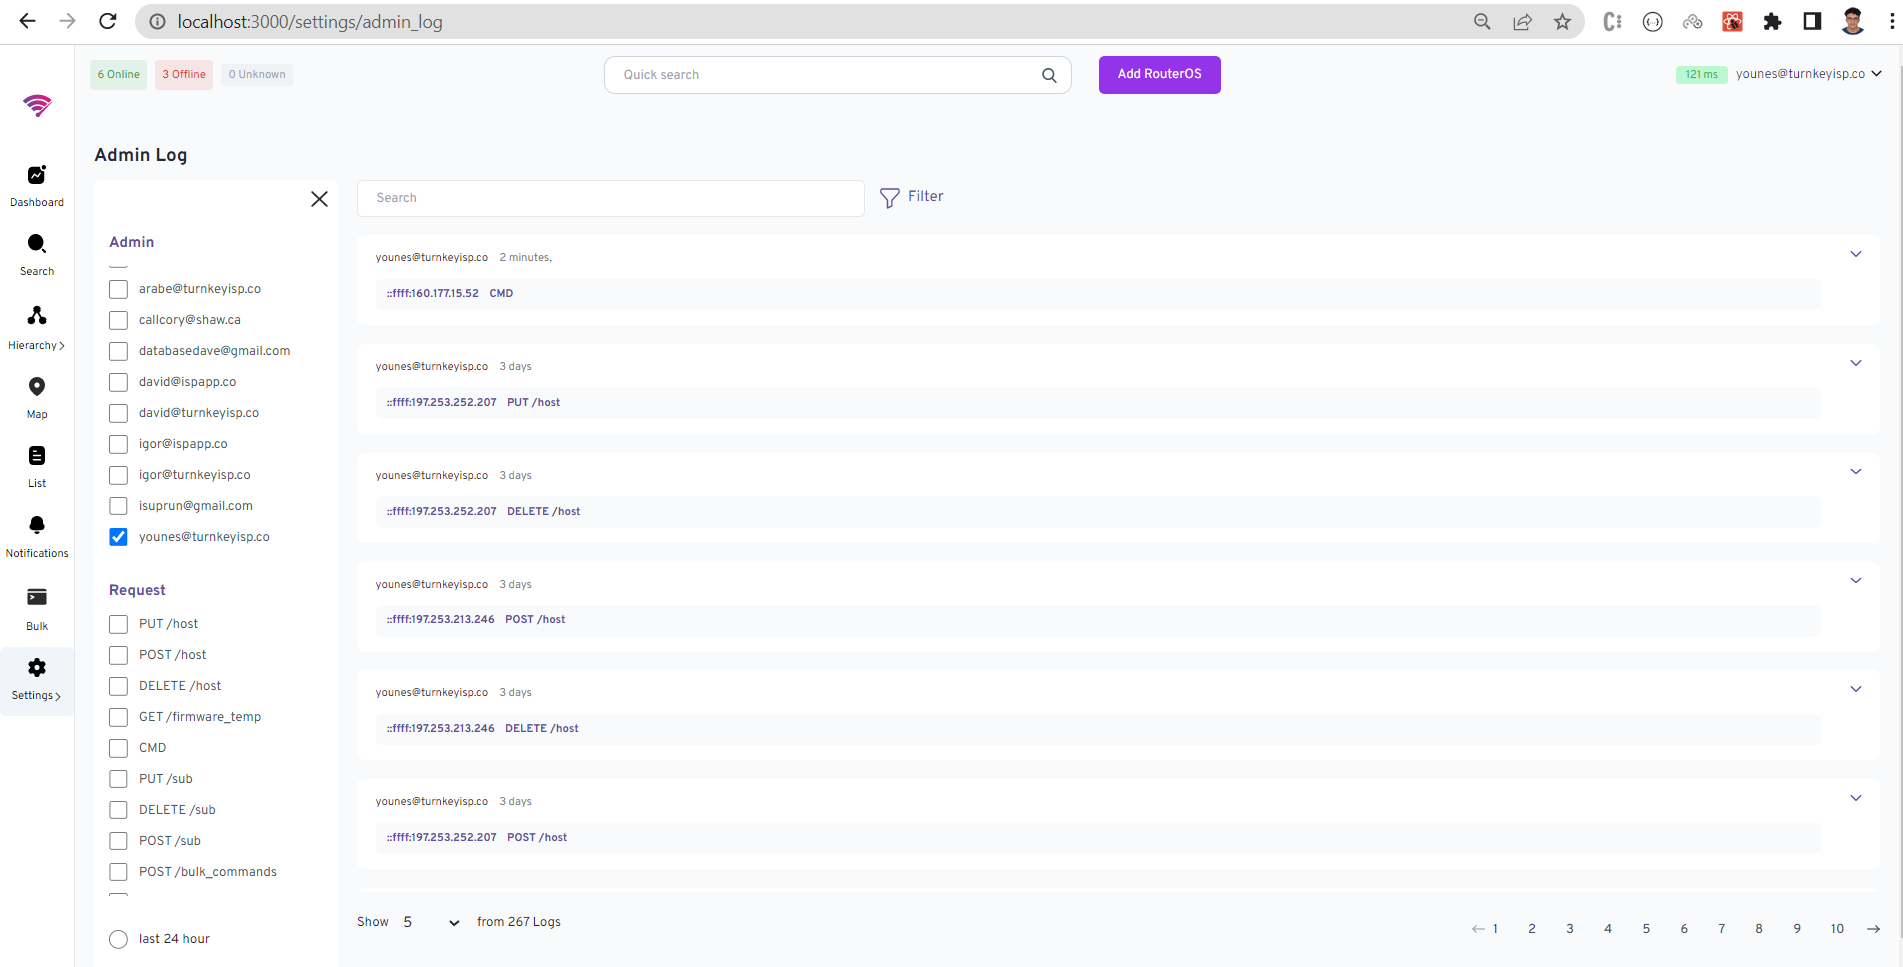Viewport: 1903px width, 967px height.
Task: Click the 3 Offline status badge
Action: 184,75
